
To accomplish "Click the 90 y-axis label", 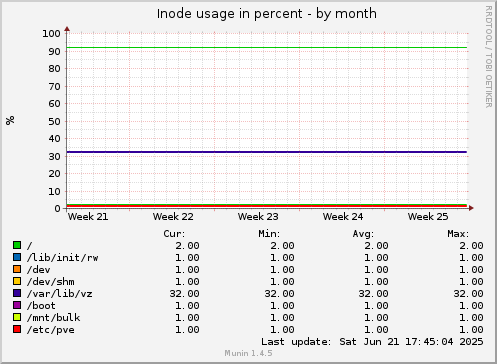I will pos(54,52).
